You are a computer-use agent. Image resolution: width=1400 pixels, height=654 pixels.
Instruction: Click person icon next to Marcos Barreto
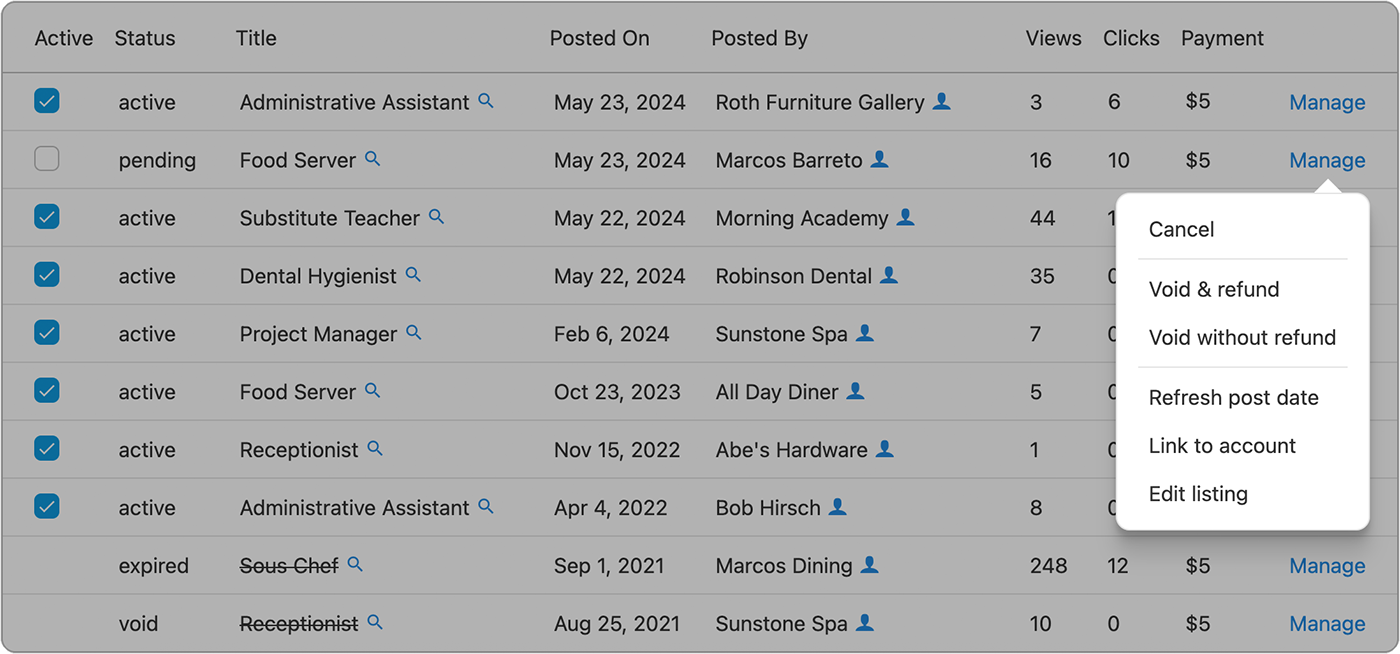pyautogui.click(x=879, y=159)
